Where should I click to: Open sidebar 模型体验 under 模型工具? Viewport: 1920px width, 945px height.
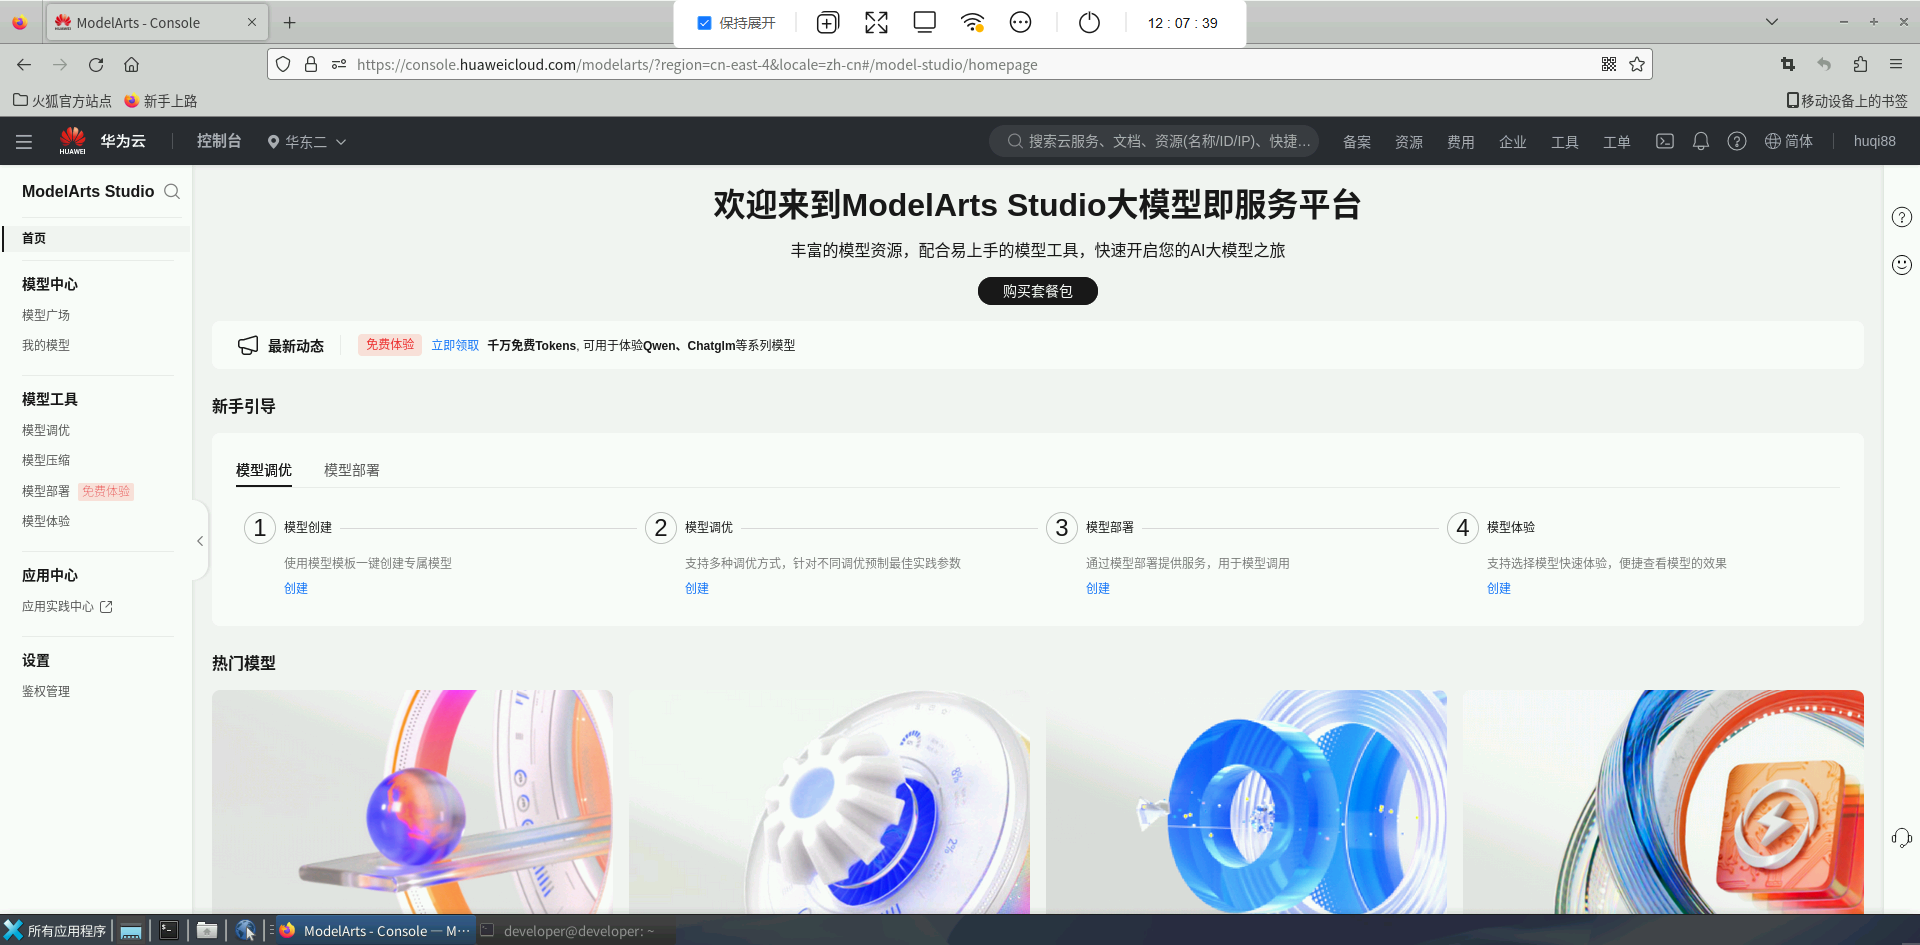click(x=46, y=521)
